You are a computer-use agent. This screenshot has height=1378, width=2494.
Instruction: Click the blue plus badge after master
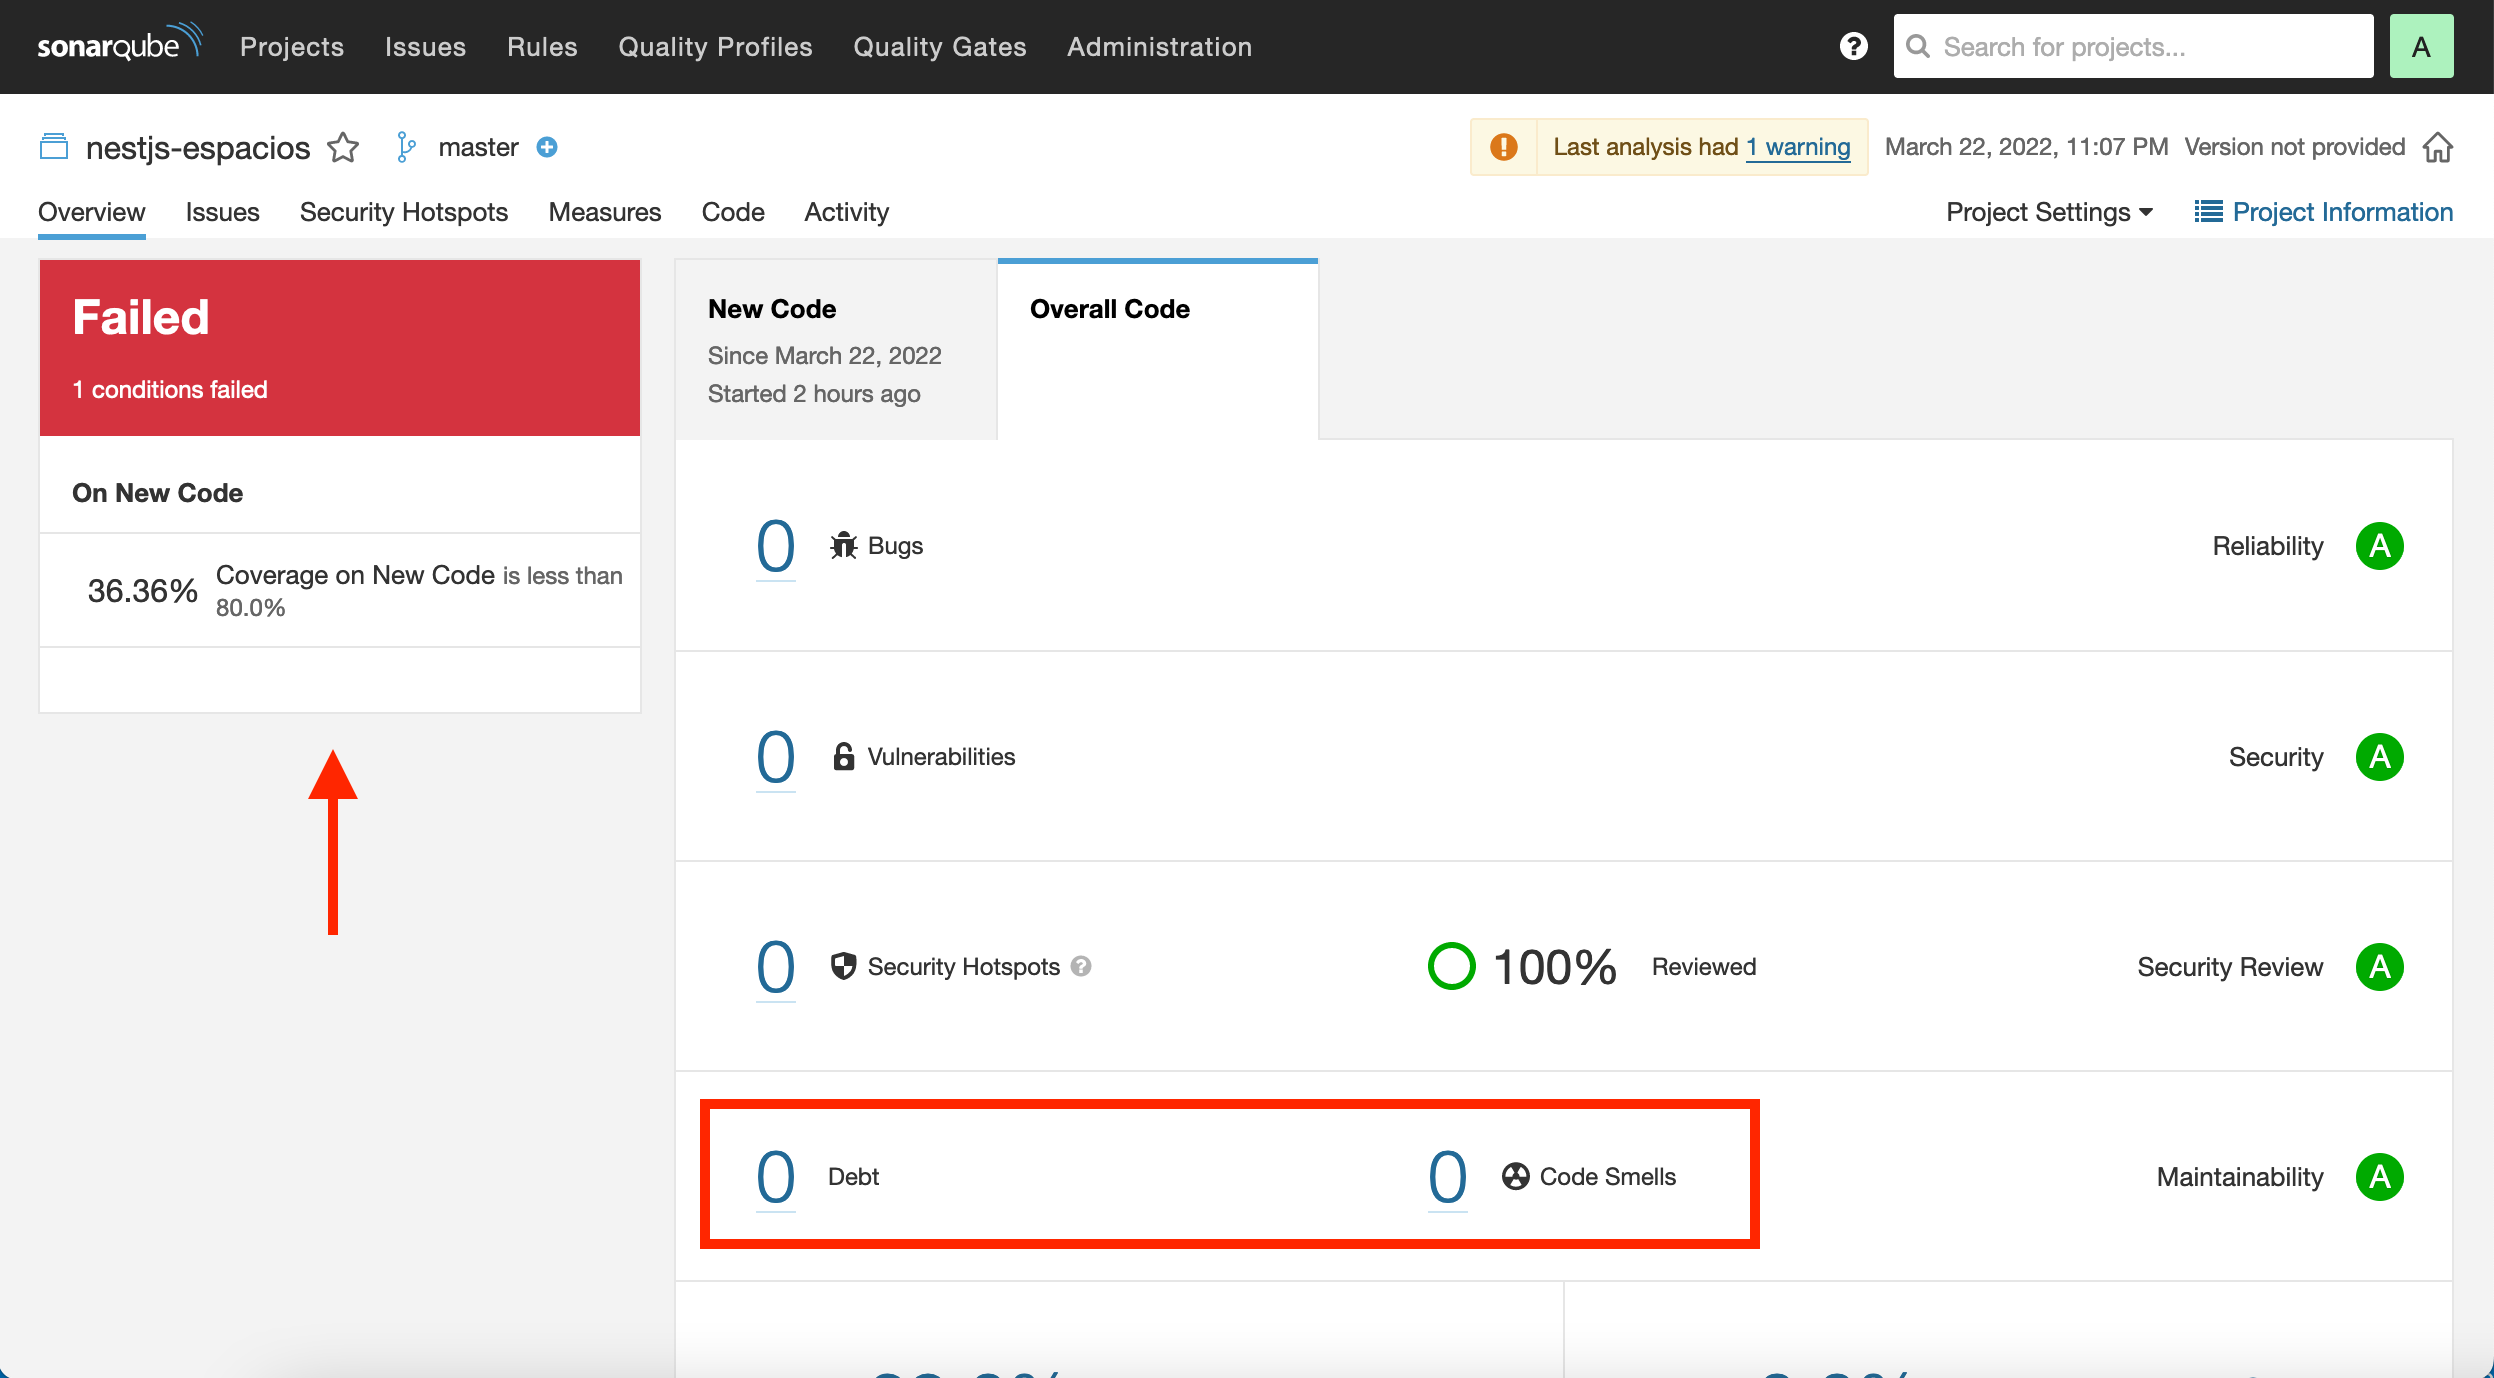click(547, 147)
